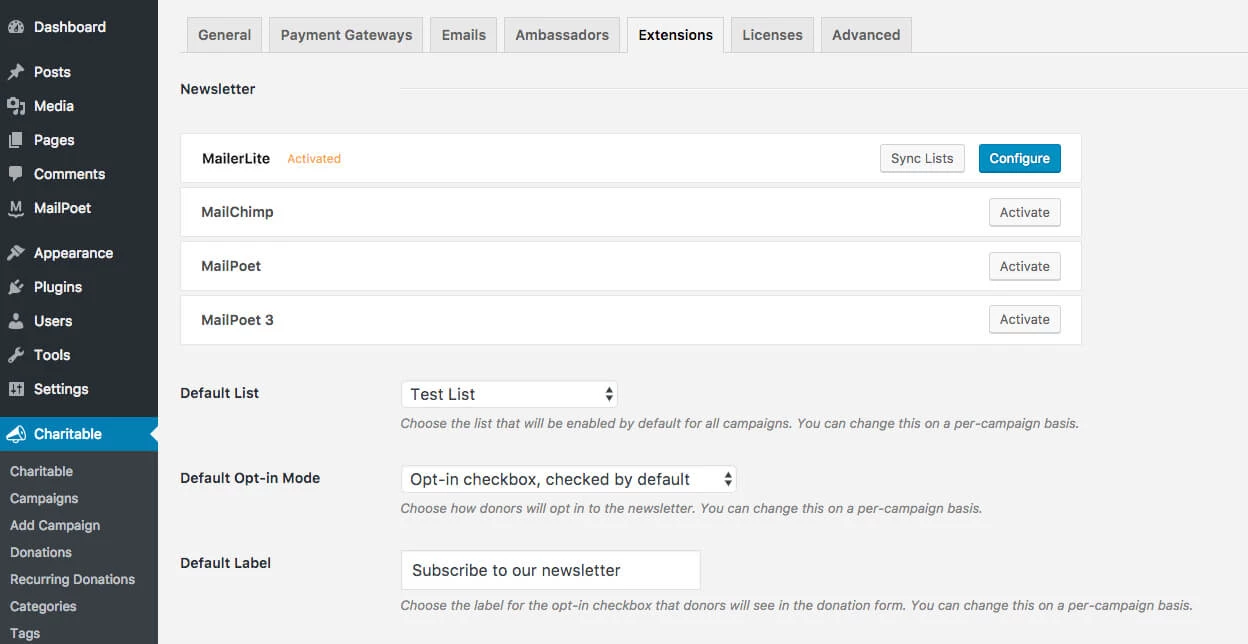Open the Default List dropdown
Image resolution: width=1248 pixels, height=644 pixels.
pos(508,394)
